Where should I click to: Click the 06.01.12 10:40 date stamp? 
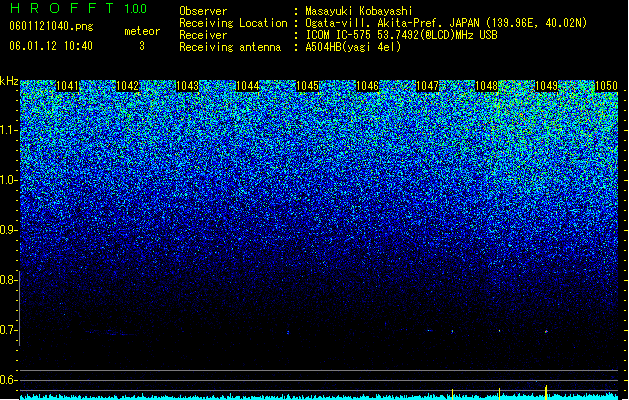pyautogui.click(x=51, y=46)
